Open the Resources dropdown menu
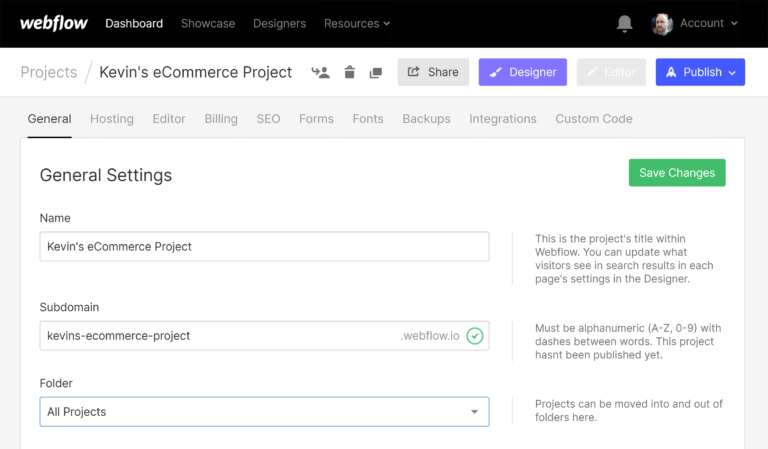 [x=357, y=23]
